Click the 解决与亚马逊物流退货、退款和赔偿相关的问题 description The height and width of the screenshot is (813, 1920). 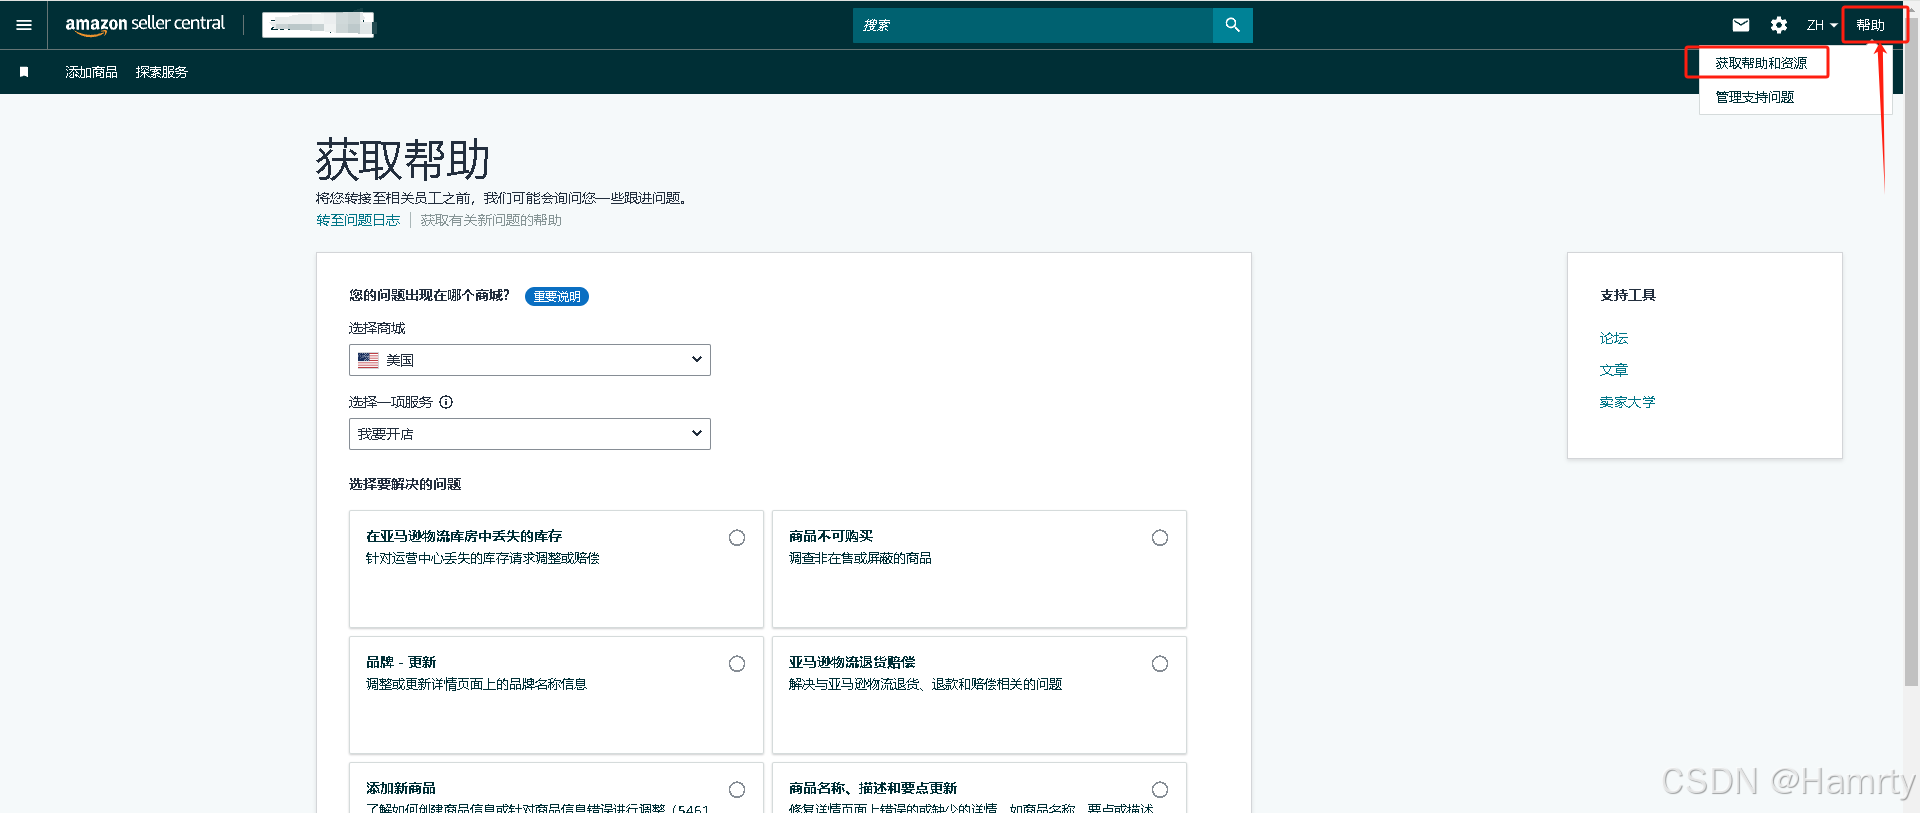[x=925, y=684]
